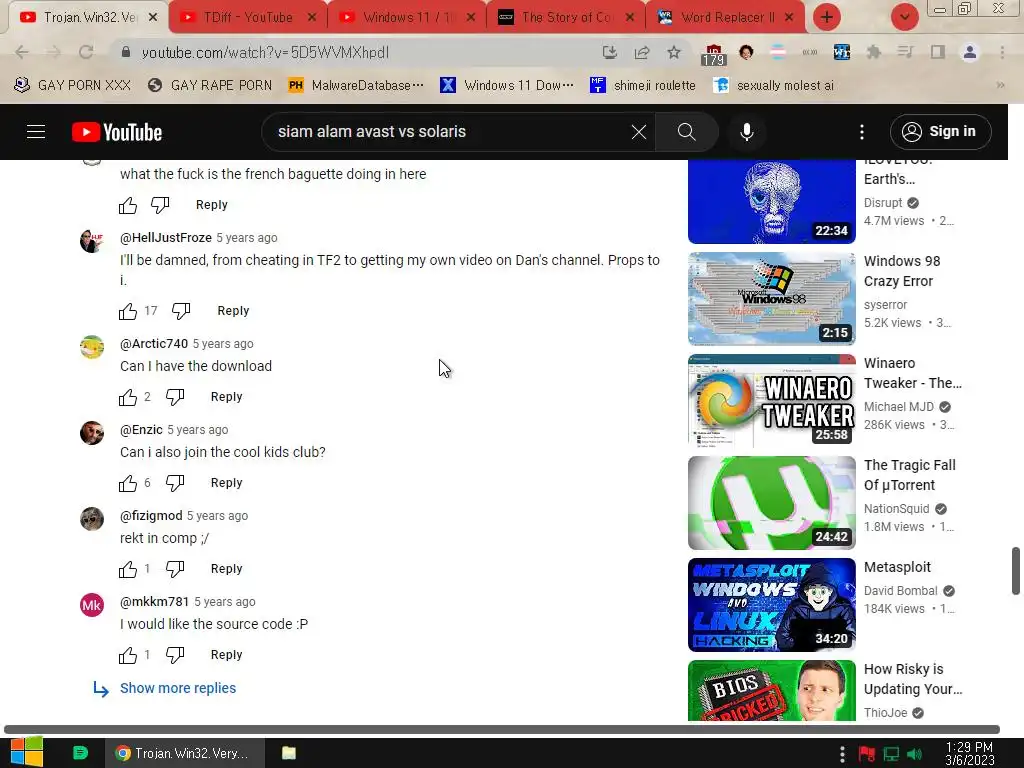1024x768 pixels.
Task: Click the Sign in button
Action: click(x=940, y=132)
